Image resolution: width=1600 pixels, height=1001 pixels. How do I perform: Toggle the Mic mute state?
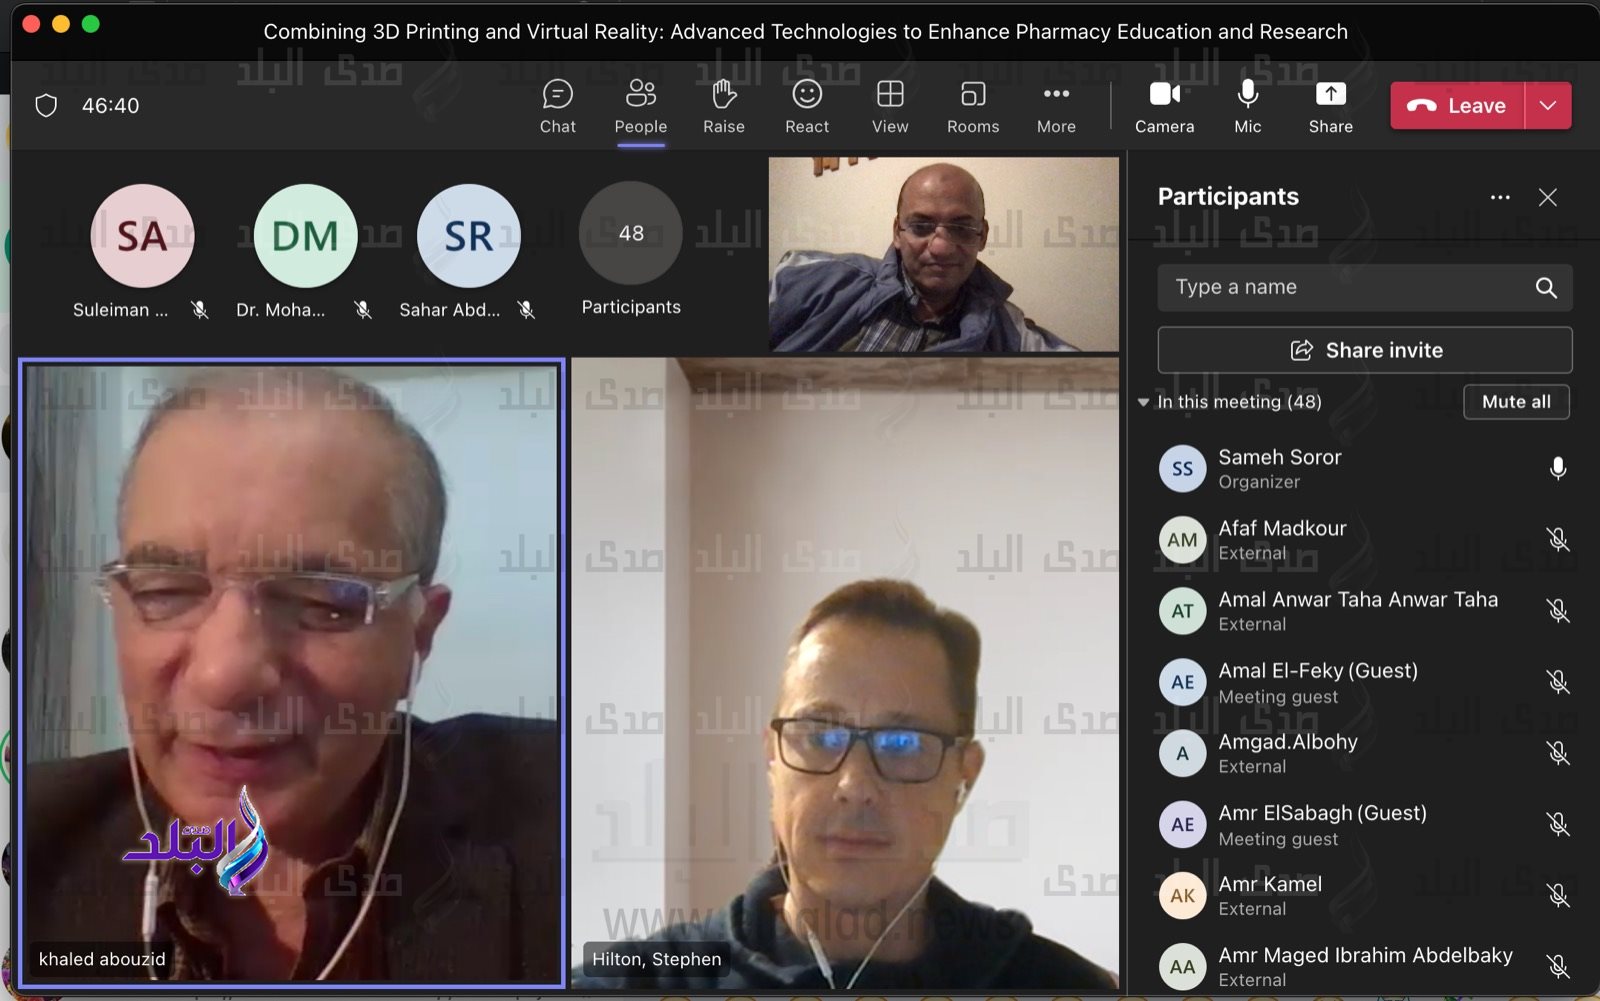[x=1247, y=106]
